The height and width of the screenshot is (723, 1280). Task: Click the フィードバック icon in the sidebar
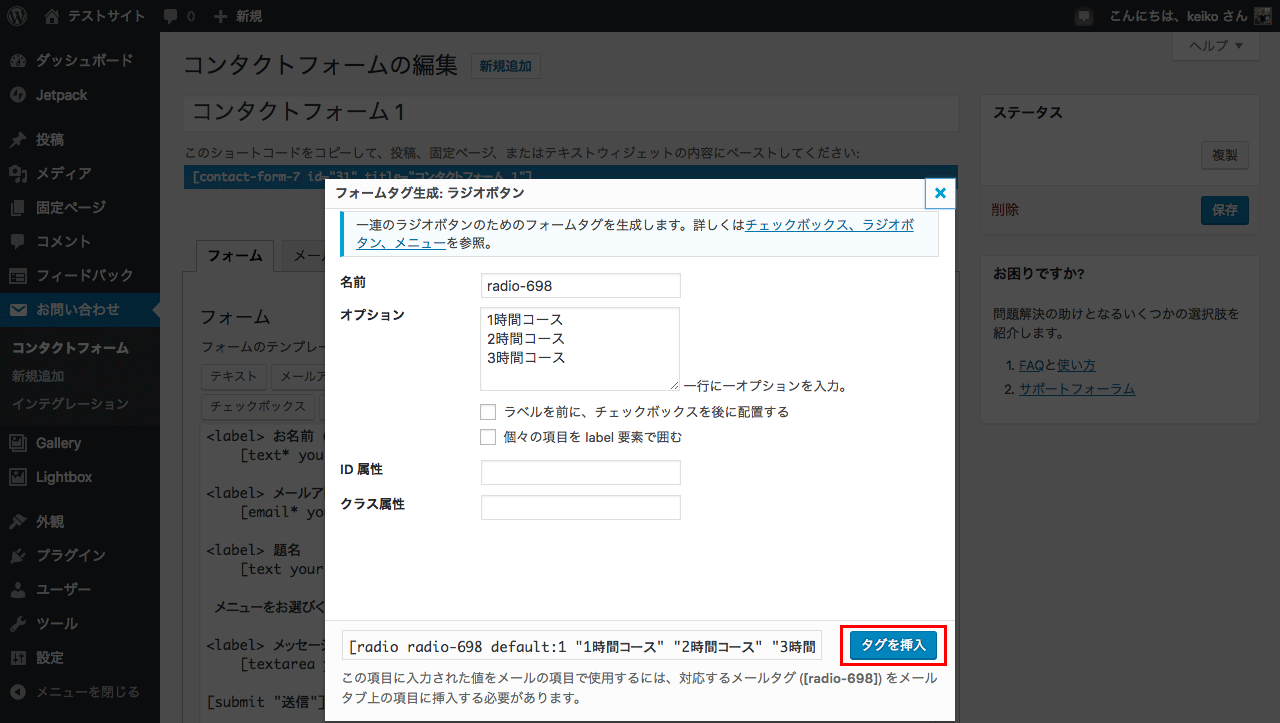click(x=18, y=275)
